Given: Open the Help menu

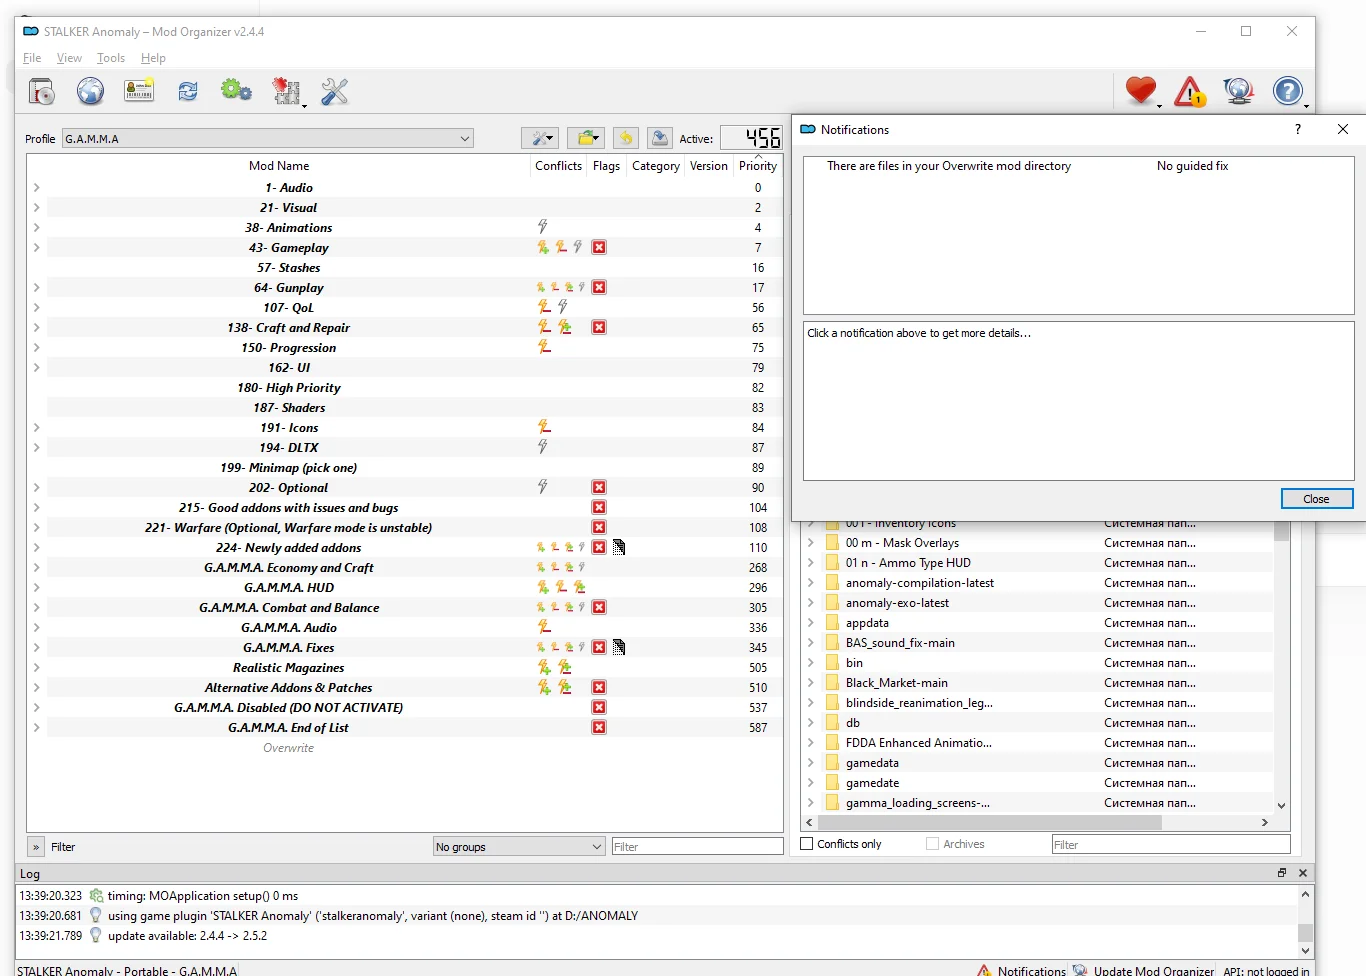Looking at the screenshot, I should tap(153, 58).
